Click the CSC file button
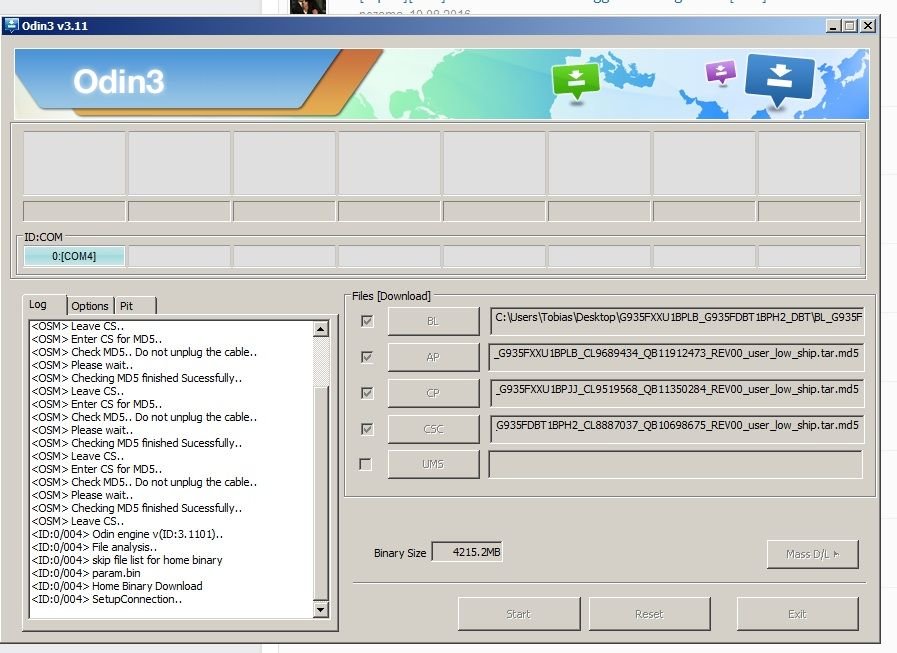 (433, 429)
